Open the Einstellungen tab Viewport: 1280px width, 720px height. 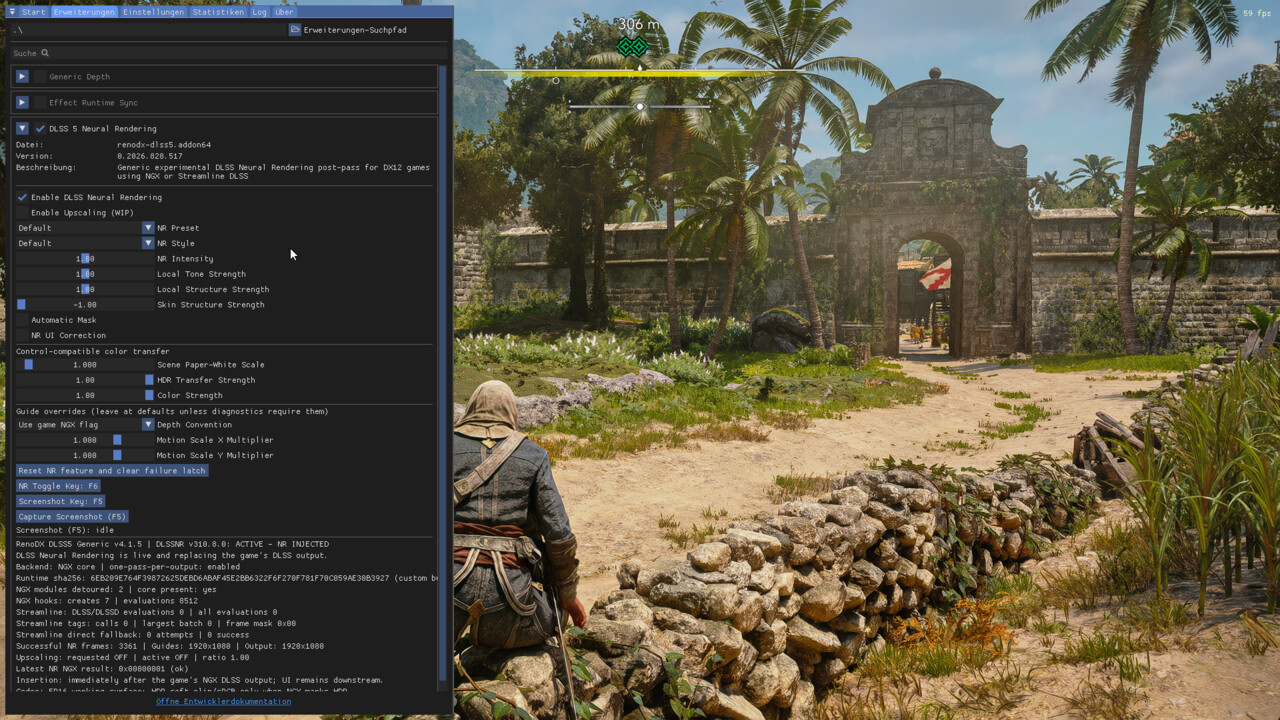[x=154, y=12]
